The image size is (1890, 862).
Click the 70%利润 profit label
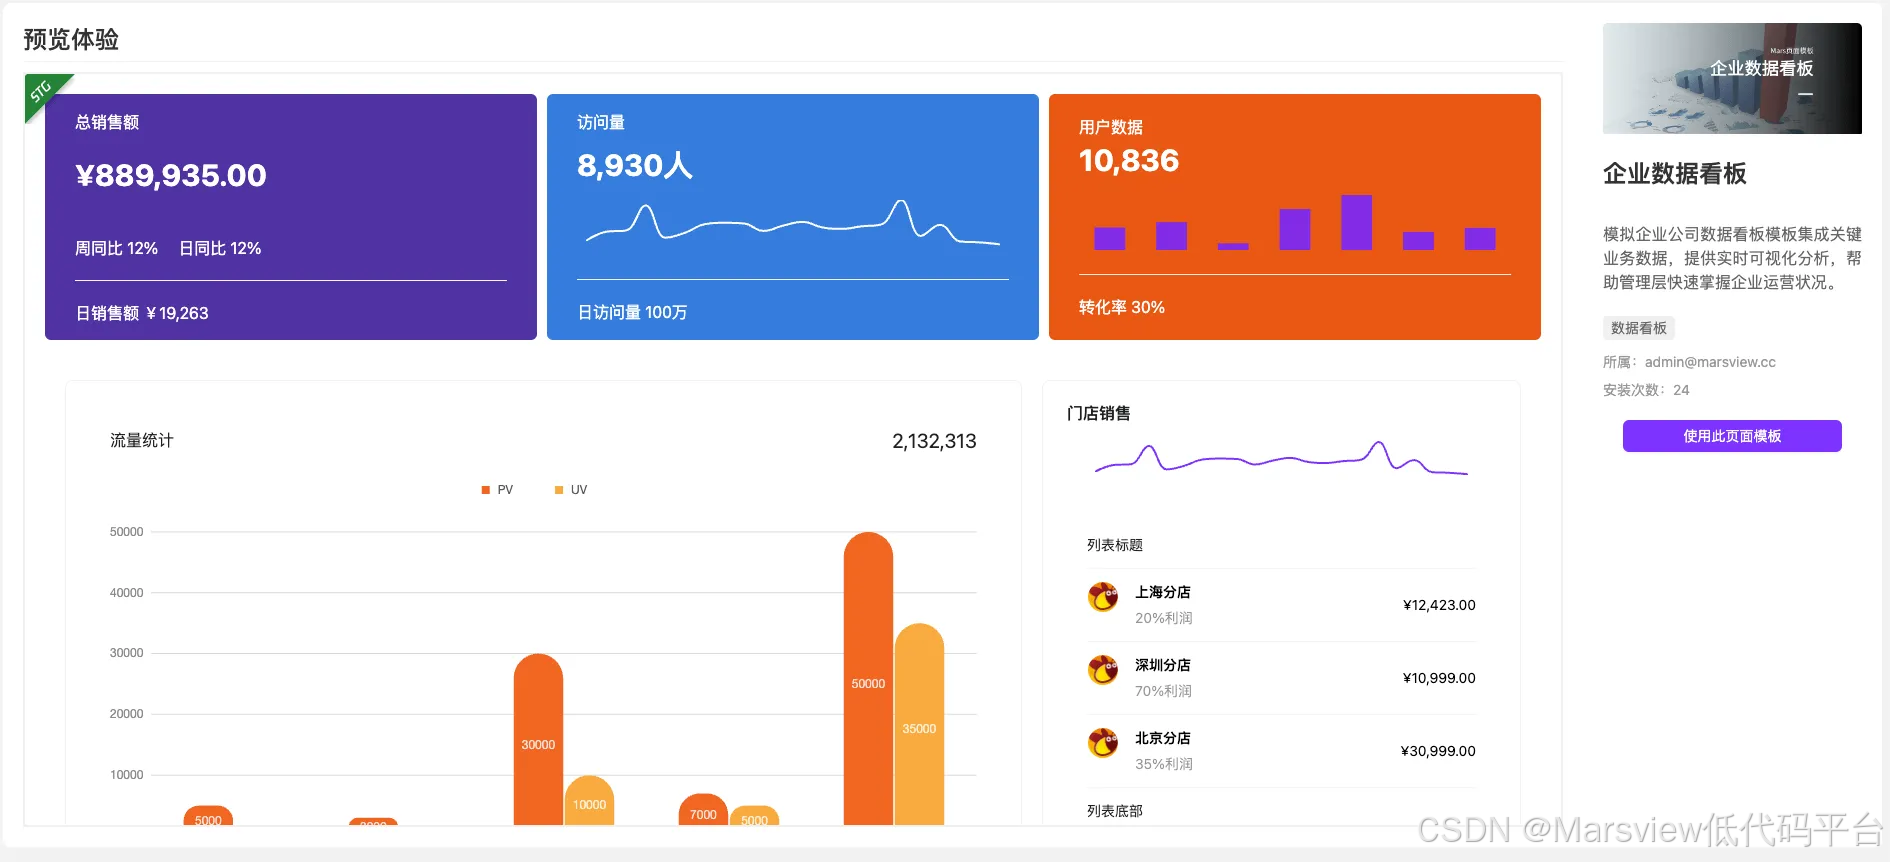1163,691
